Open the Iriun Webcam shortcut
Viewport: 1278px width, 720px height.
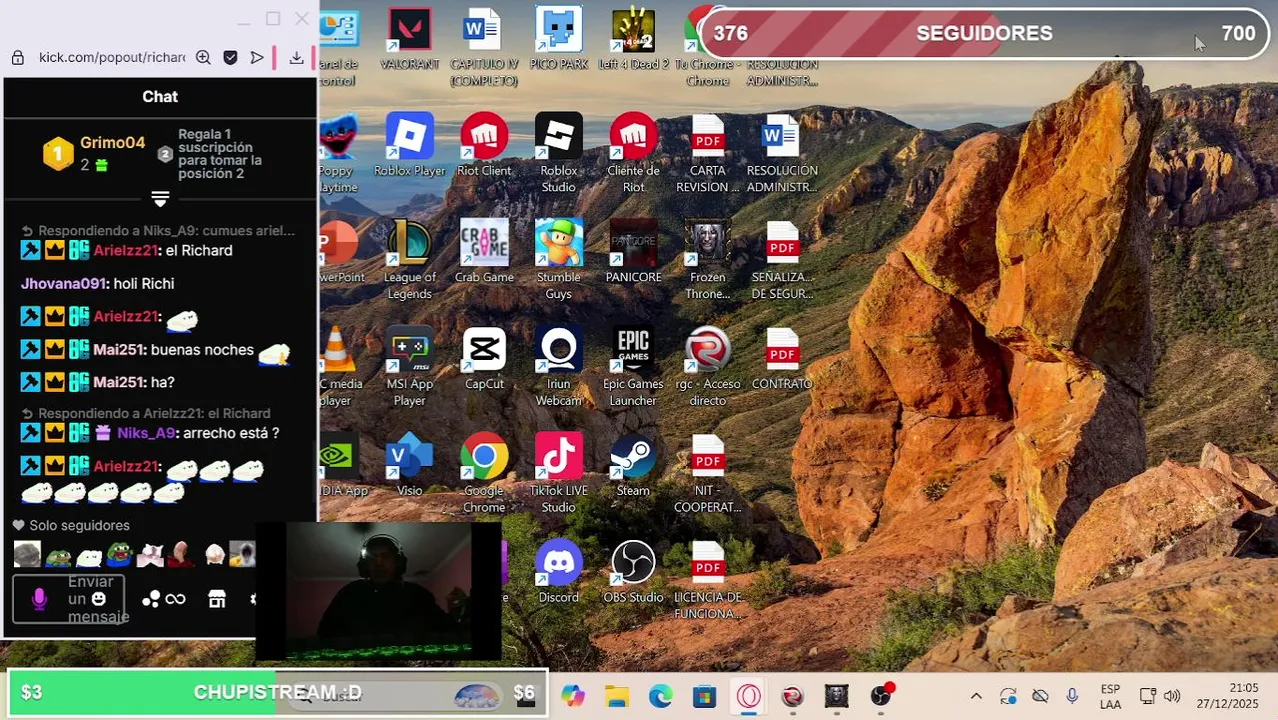(558, 367)
